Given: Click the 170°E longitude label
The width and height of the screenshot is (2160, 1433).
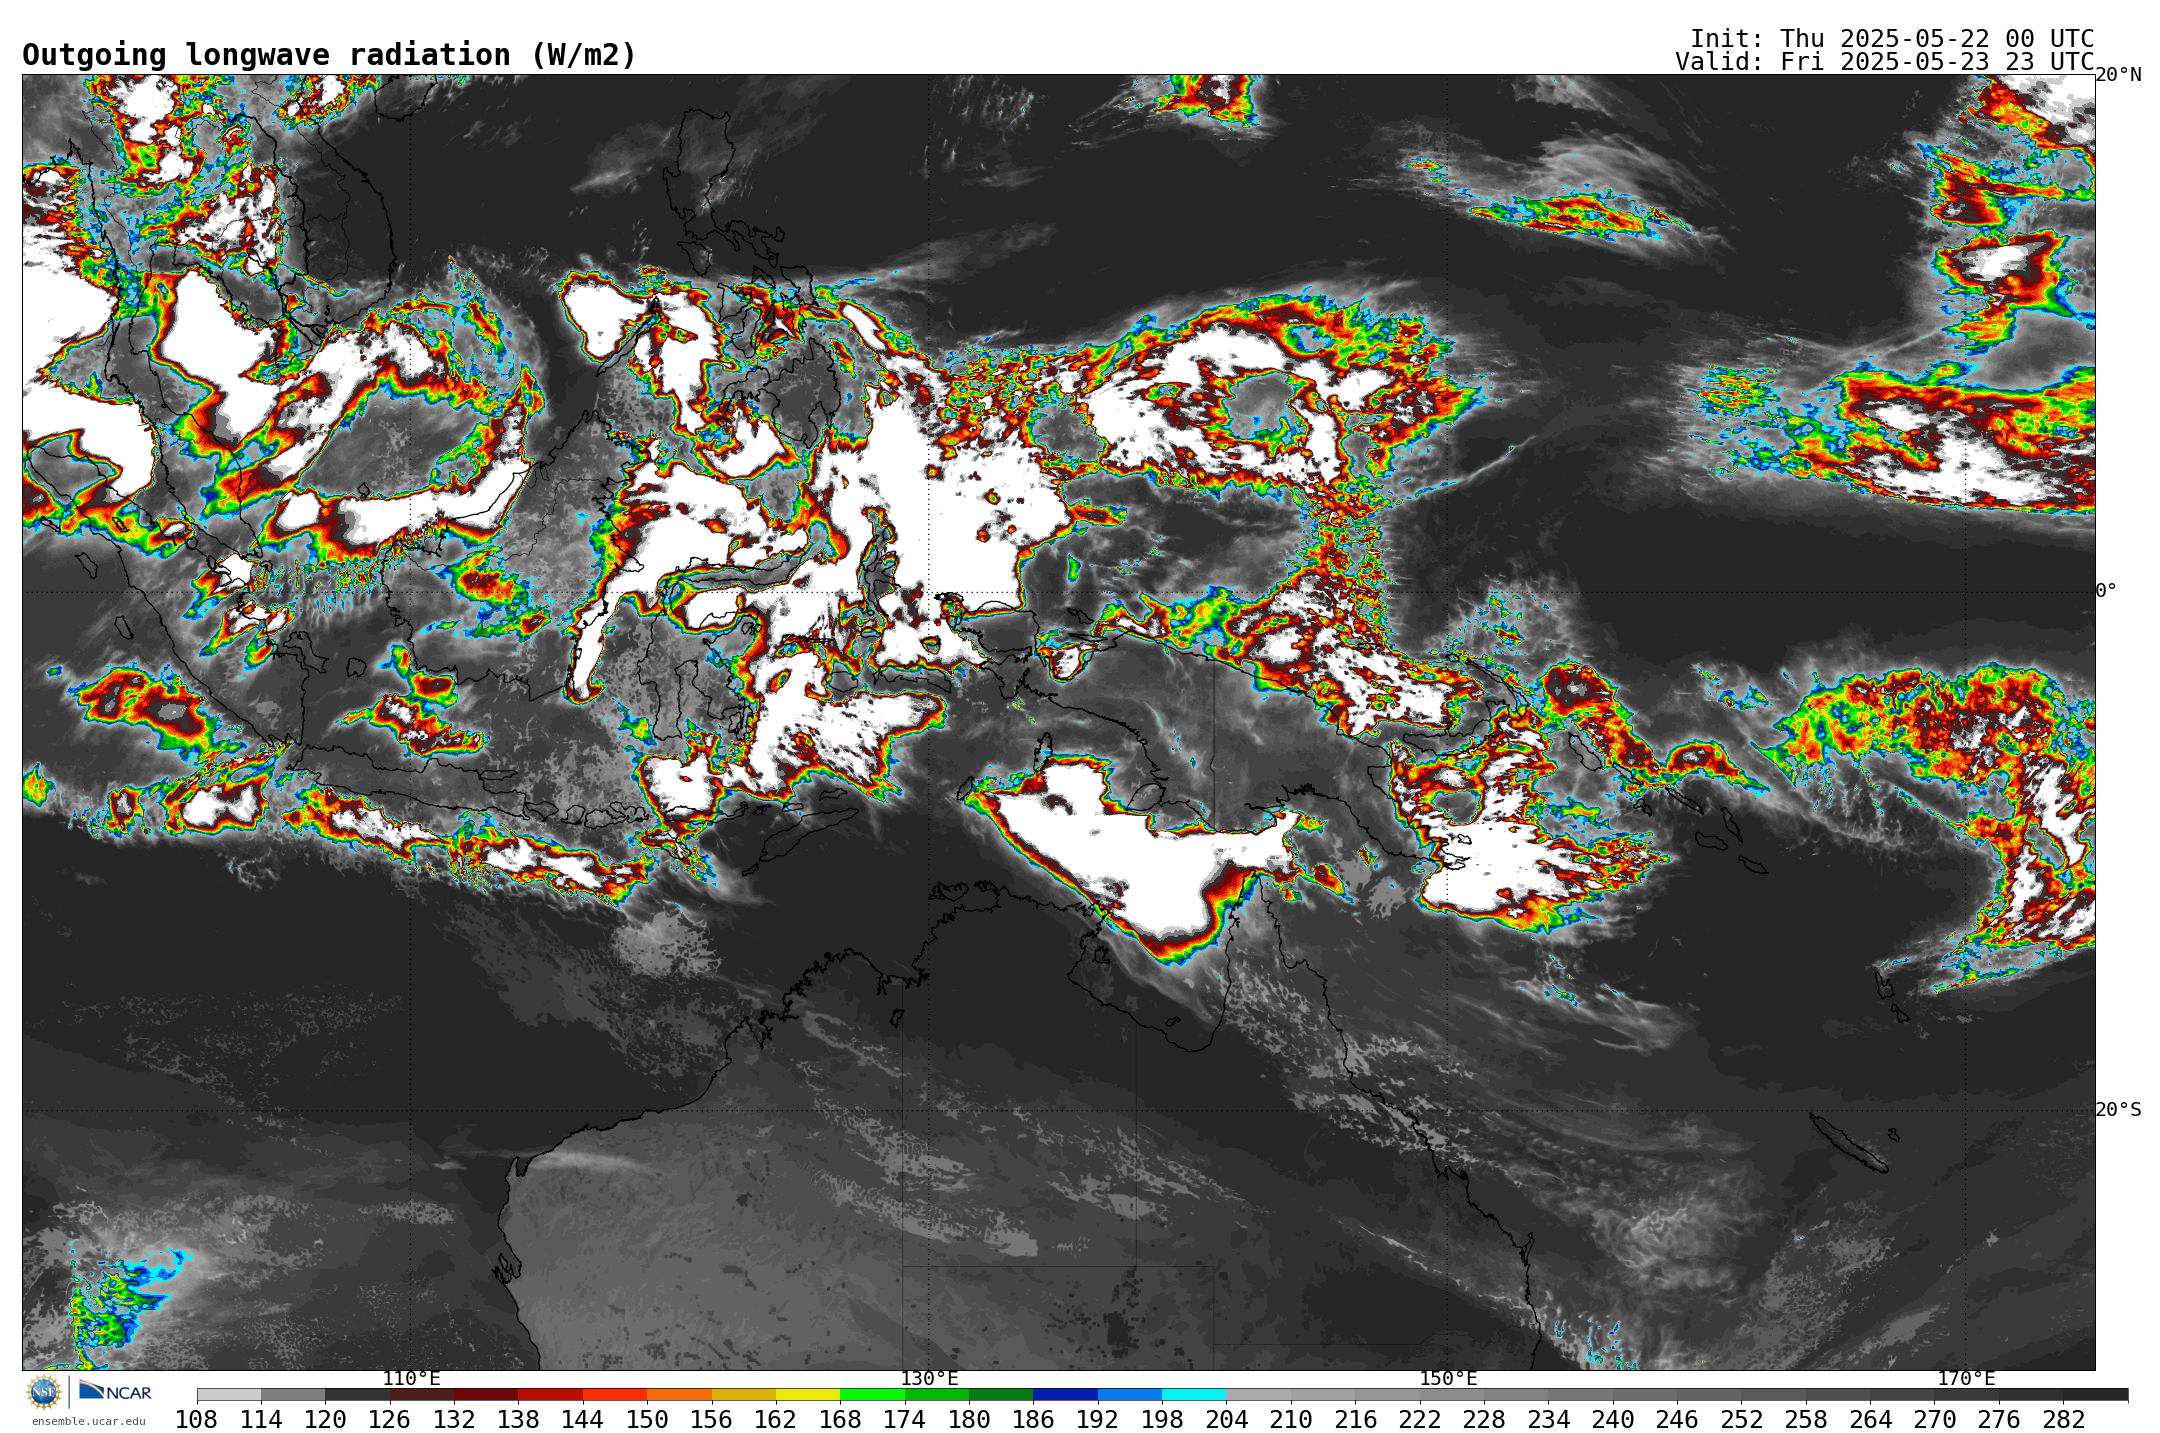Looking at the screenshot, I should pos(1966,1379).
